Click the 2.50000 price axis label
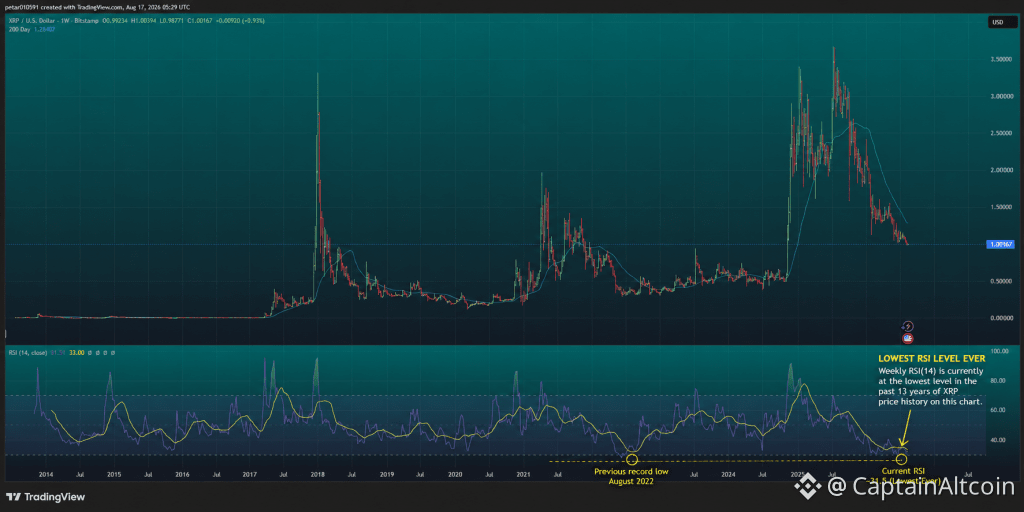 coord(1000,133)
